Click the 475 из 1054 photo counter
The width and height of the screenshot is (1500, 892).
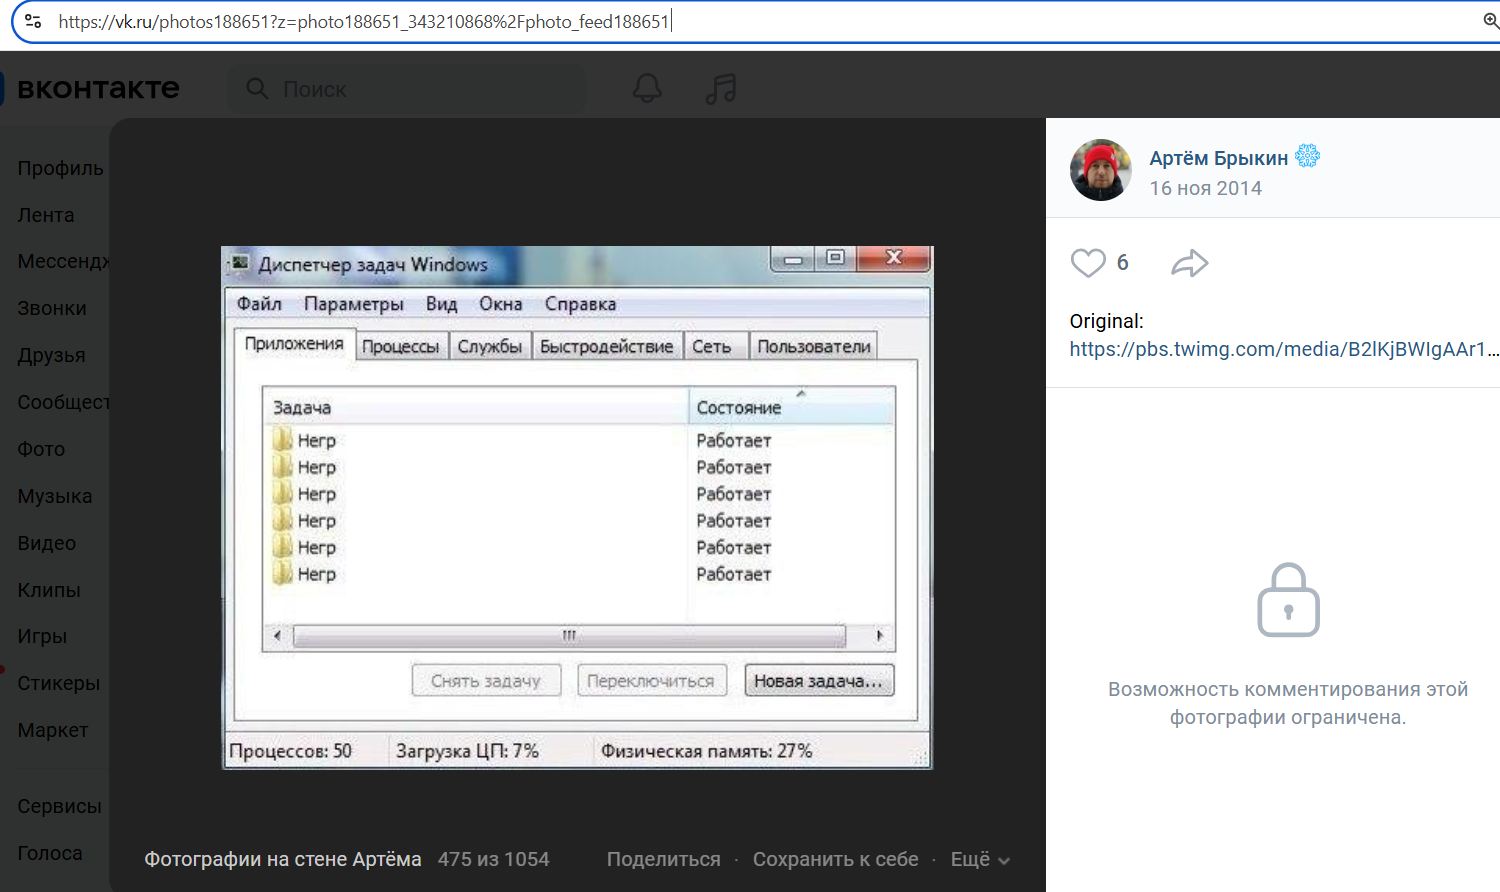[493, 859]
